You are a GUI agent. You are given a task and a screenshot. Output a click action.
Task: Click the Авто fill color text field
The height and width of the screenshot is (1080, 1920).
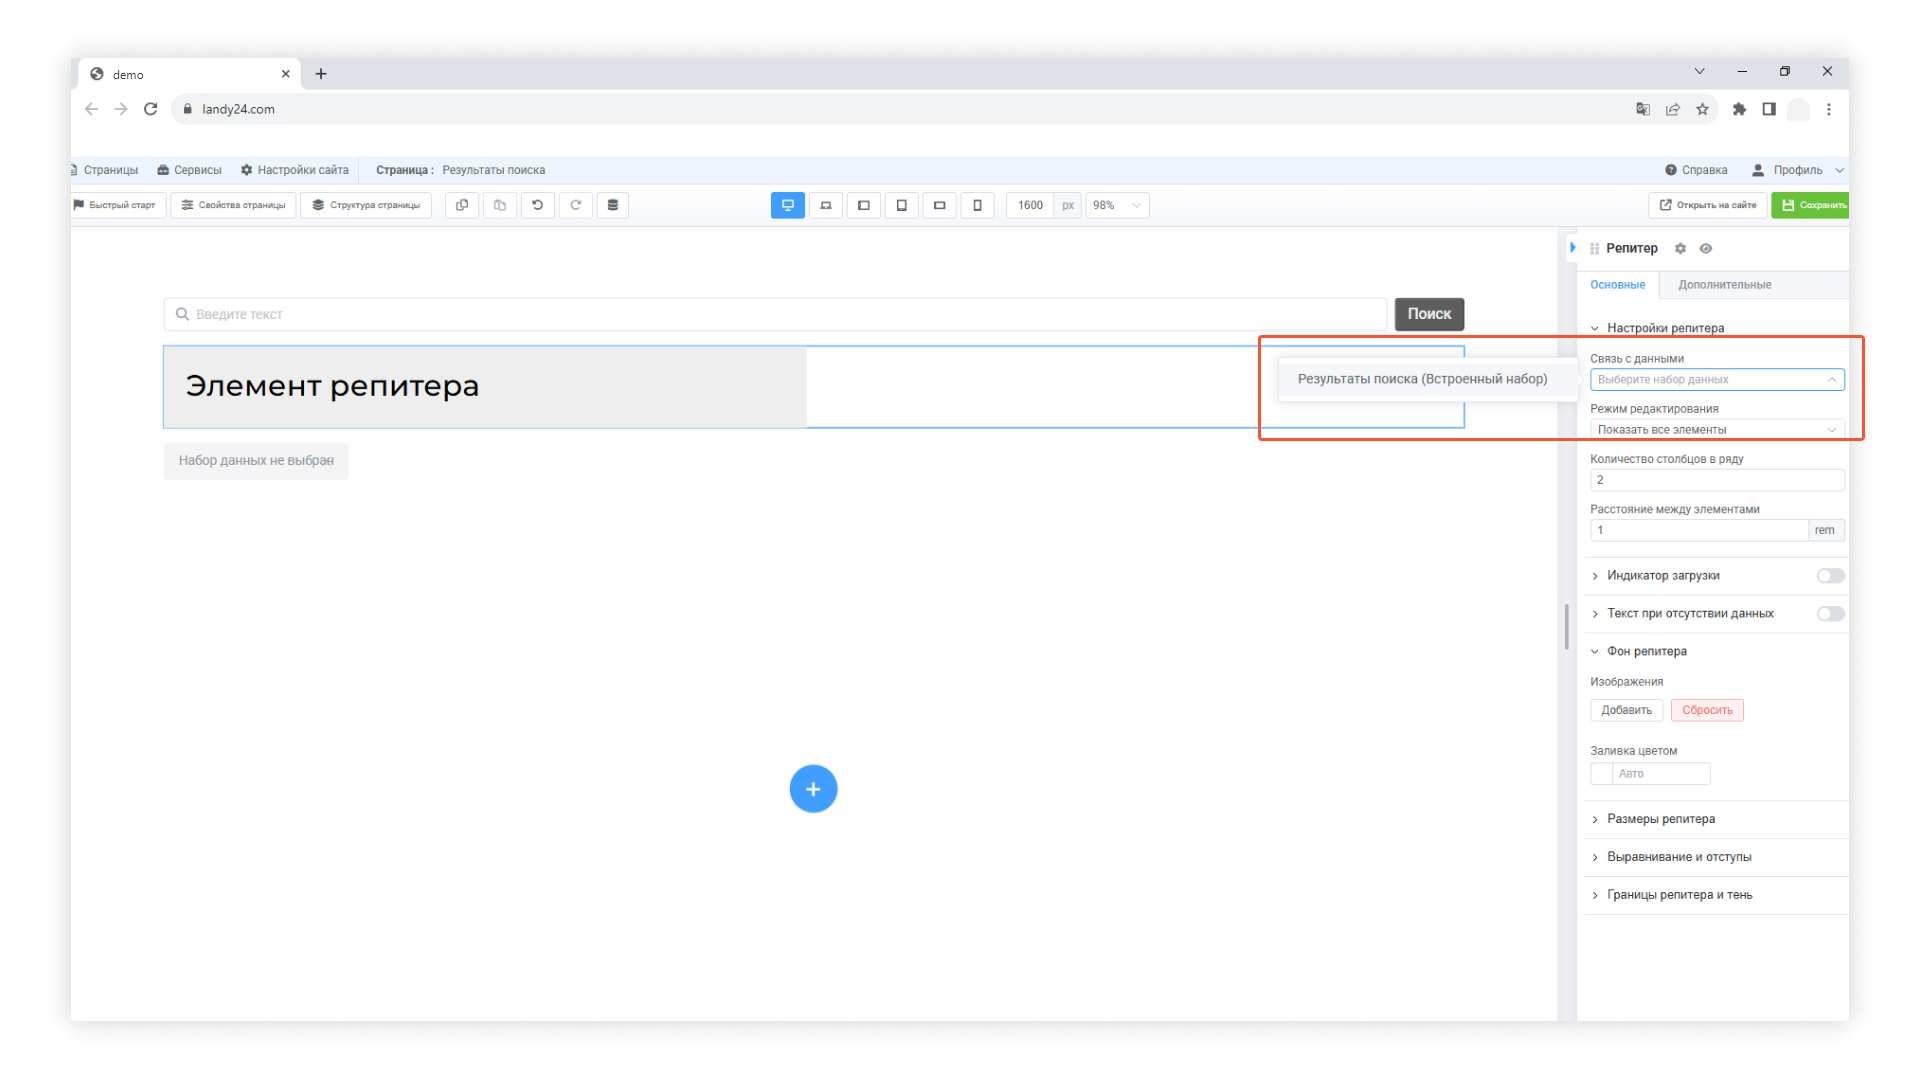coord(1661,774)
